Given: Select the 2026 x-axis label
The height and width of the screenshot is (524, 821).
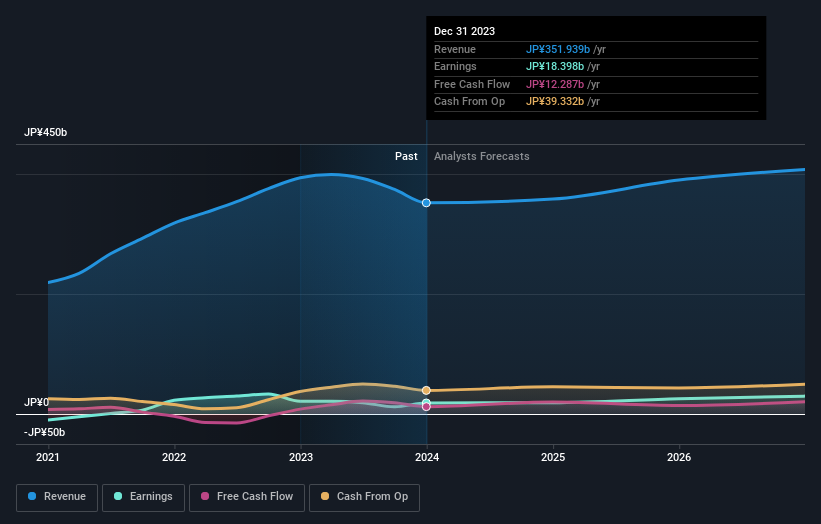Looking at the screenshot, I should pyautogui.click(x=679, y=458).
